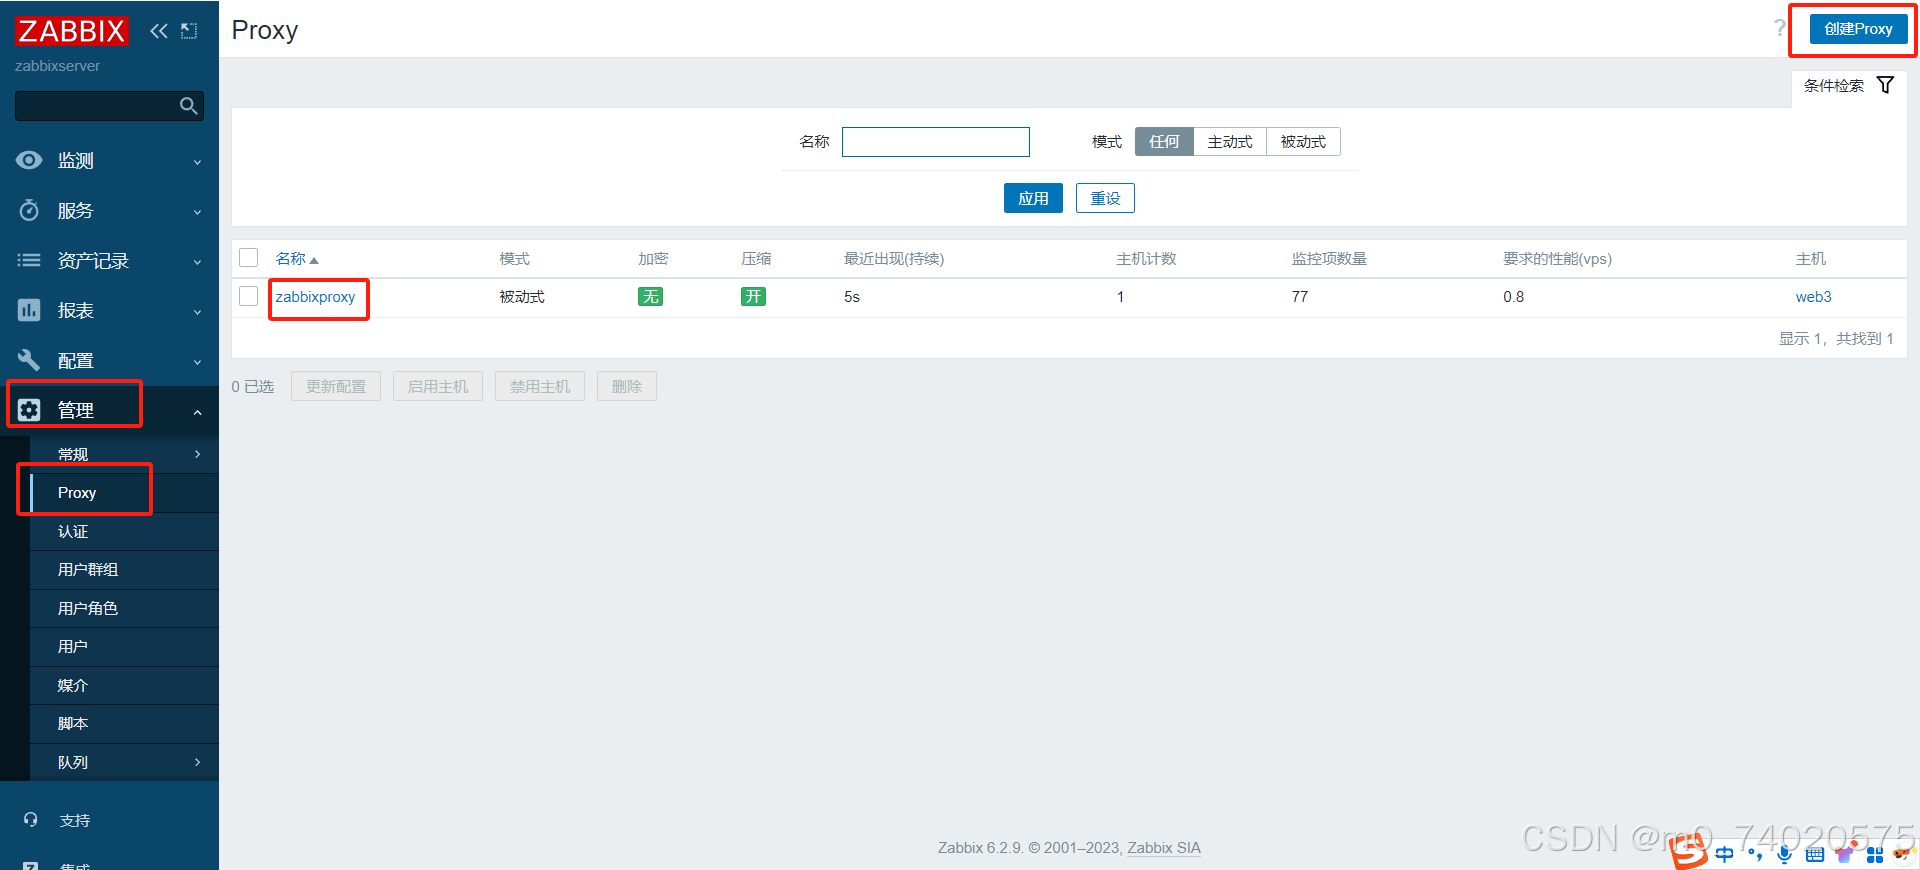The width and height of the screenshot is (1920, 870).
Task: Open the 认证 menu item
Action: pyautogui.click(x=124, y=532)
